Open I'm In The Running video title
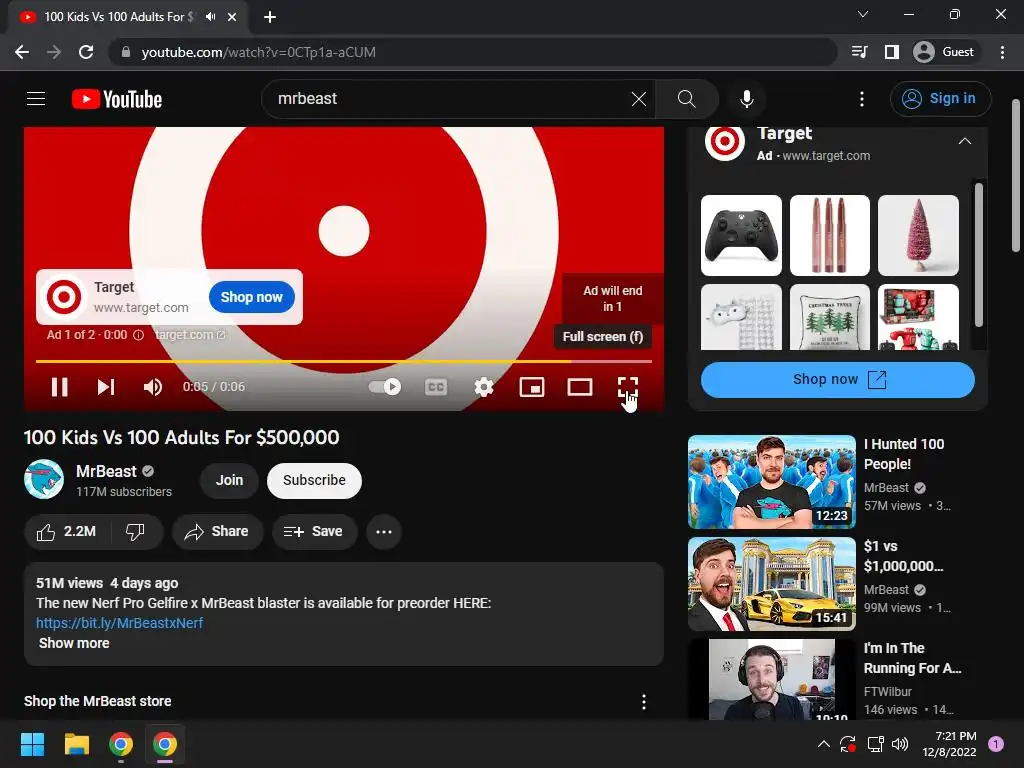1024x768 pixels. click(x=912, y=658)
